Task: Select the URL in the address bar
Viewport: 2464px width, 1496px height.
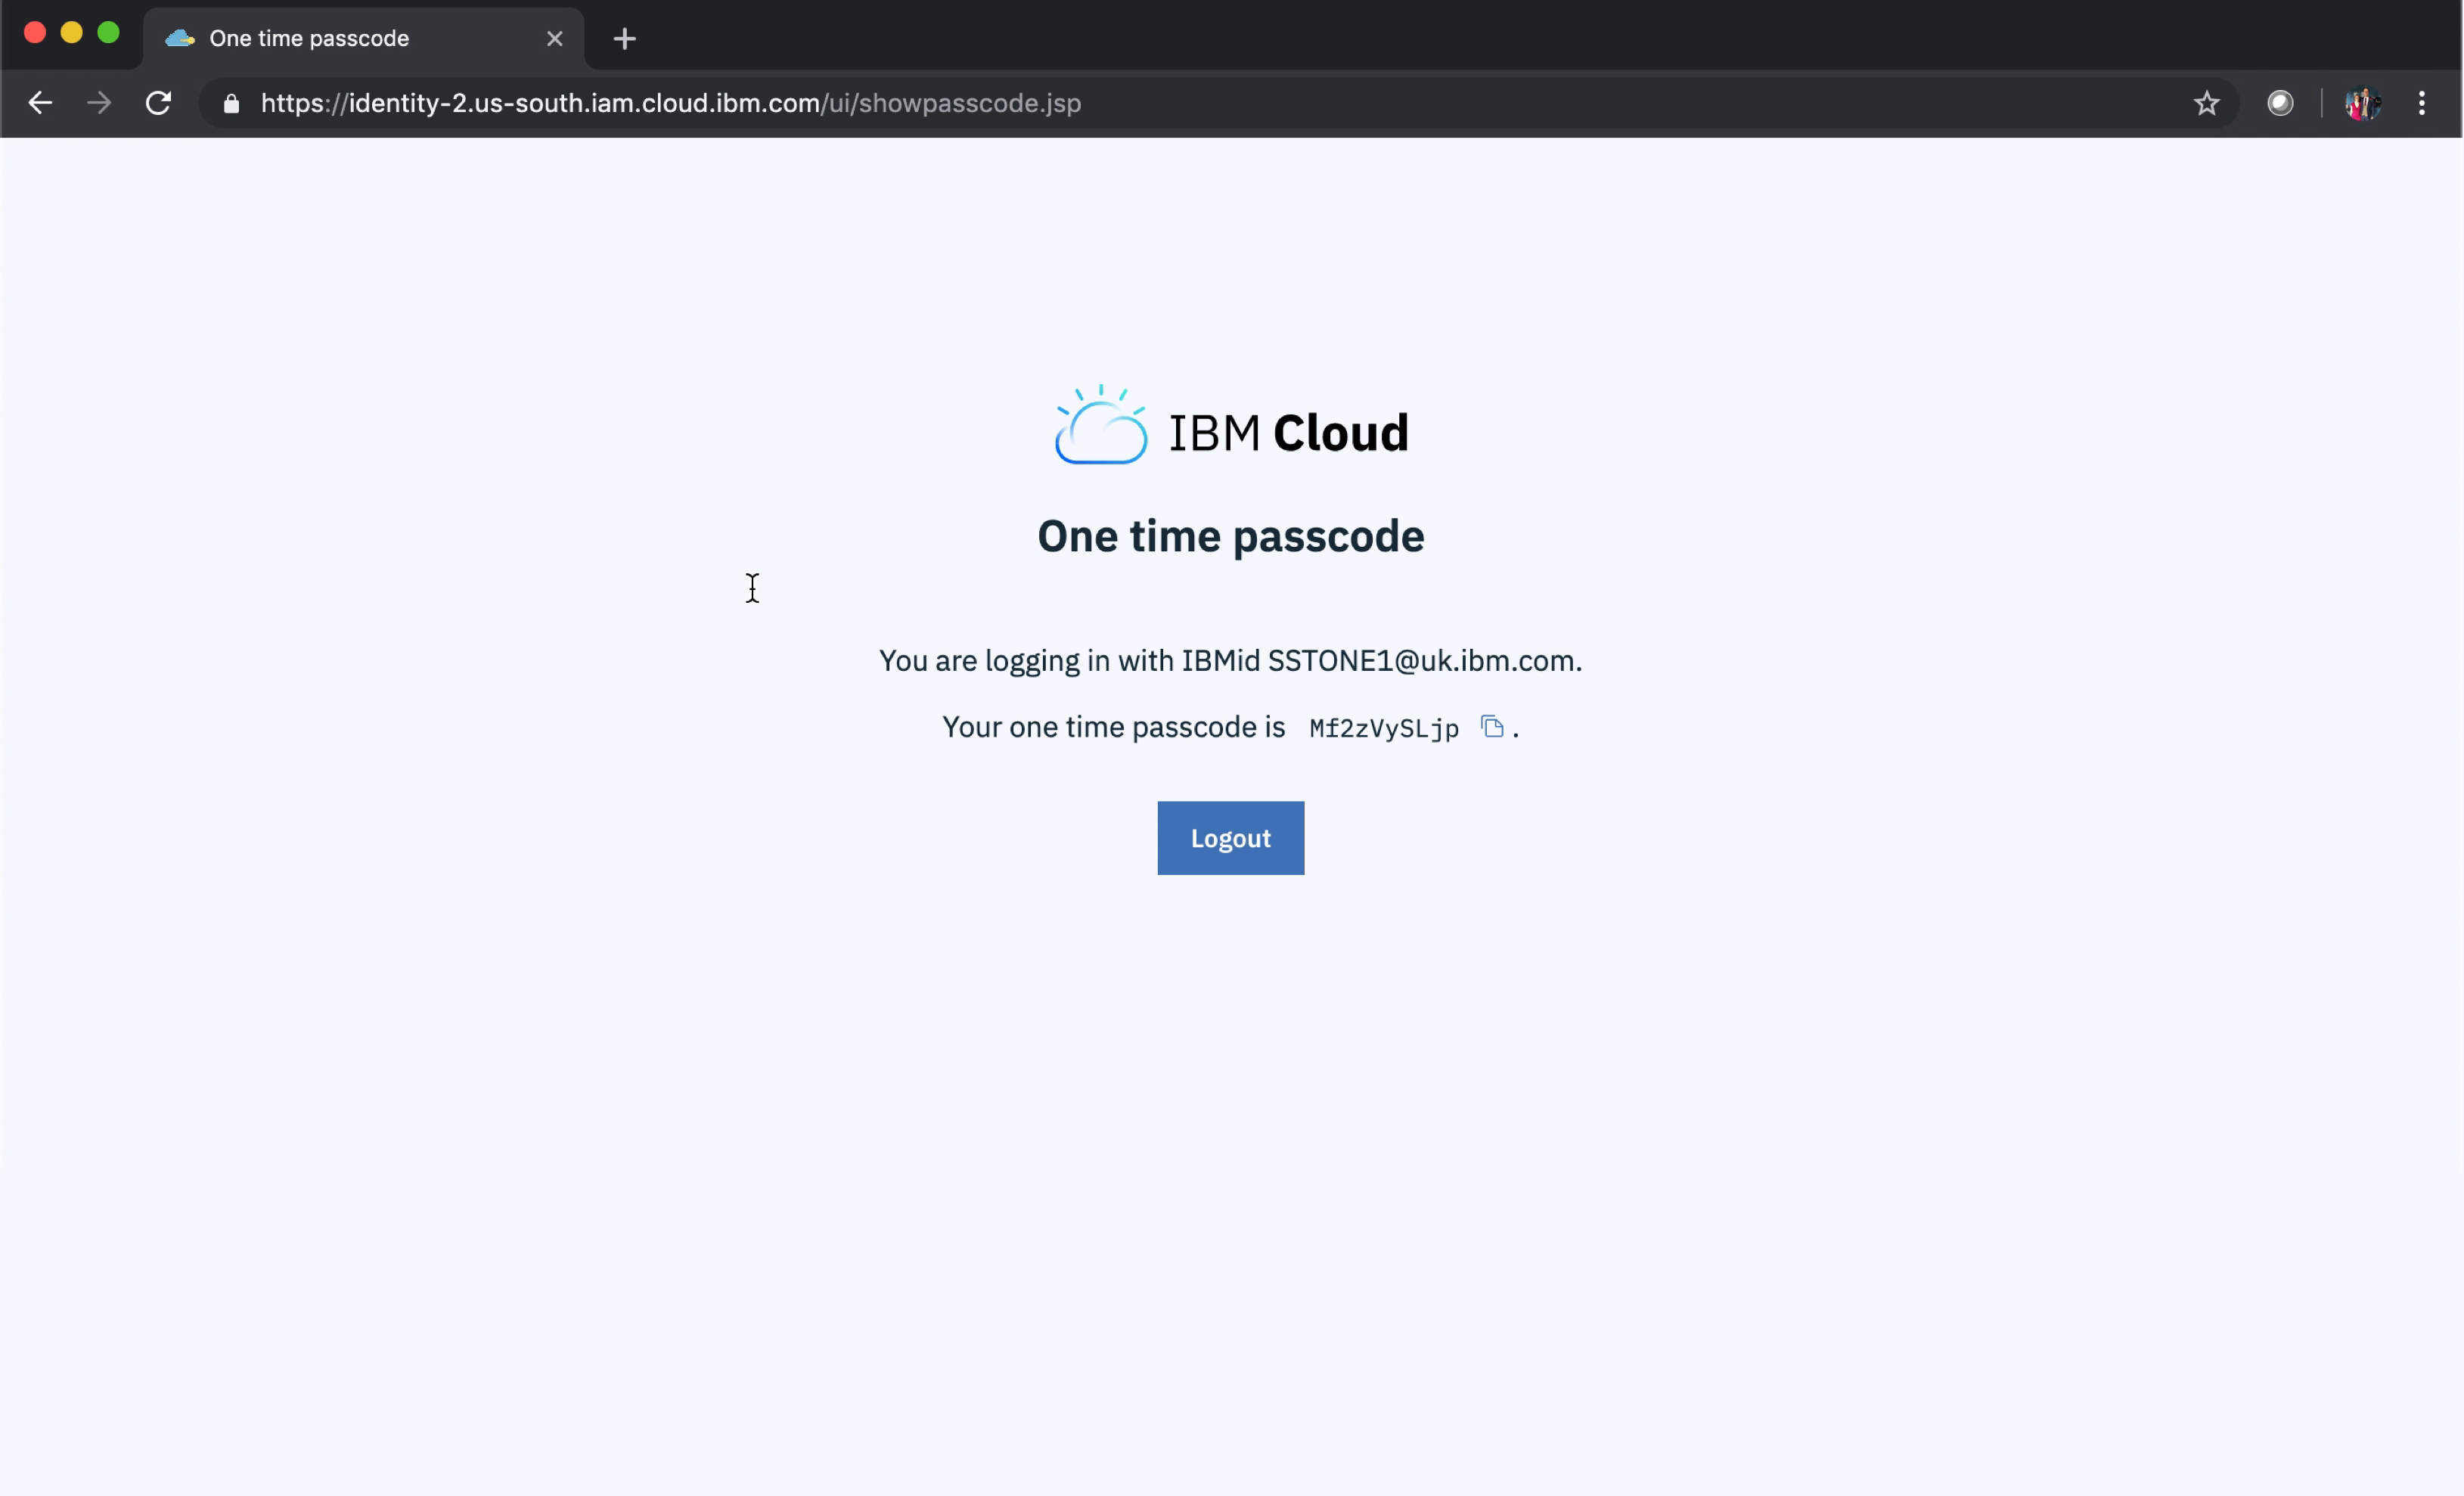Action: [670, 103]
